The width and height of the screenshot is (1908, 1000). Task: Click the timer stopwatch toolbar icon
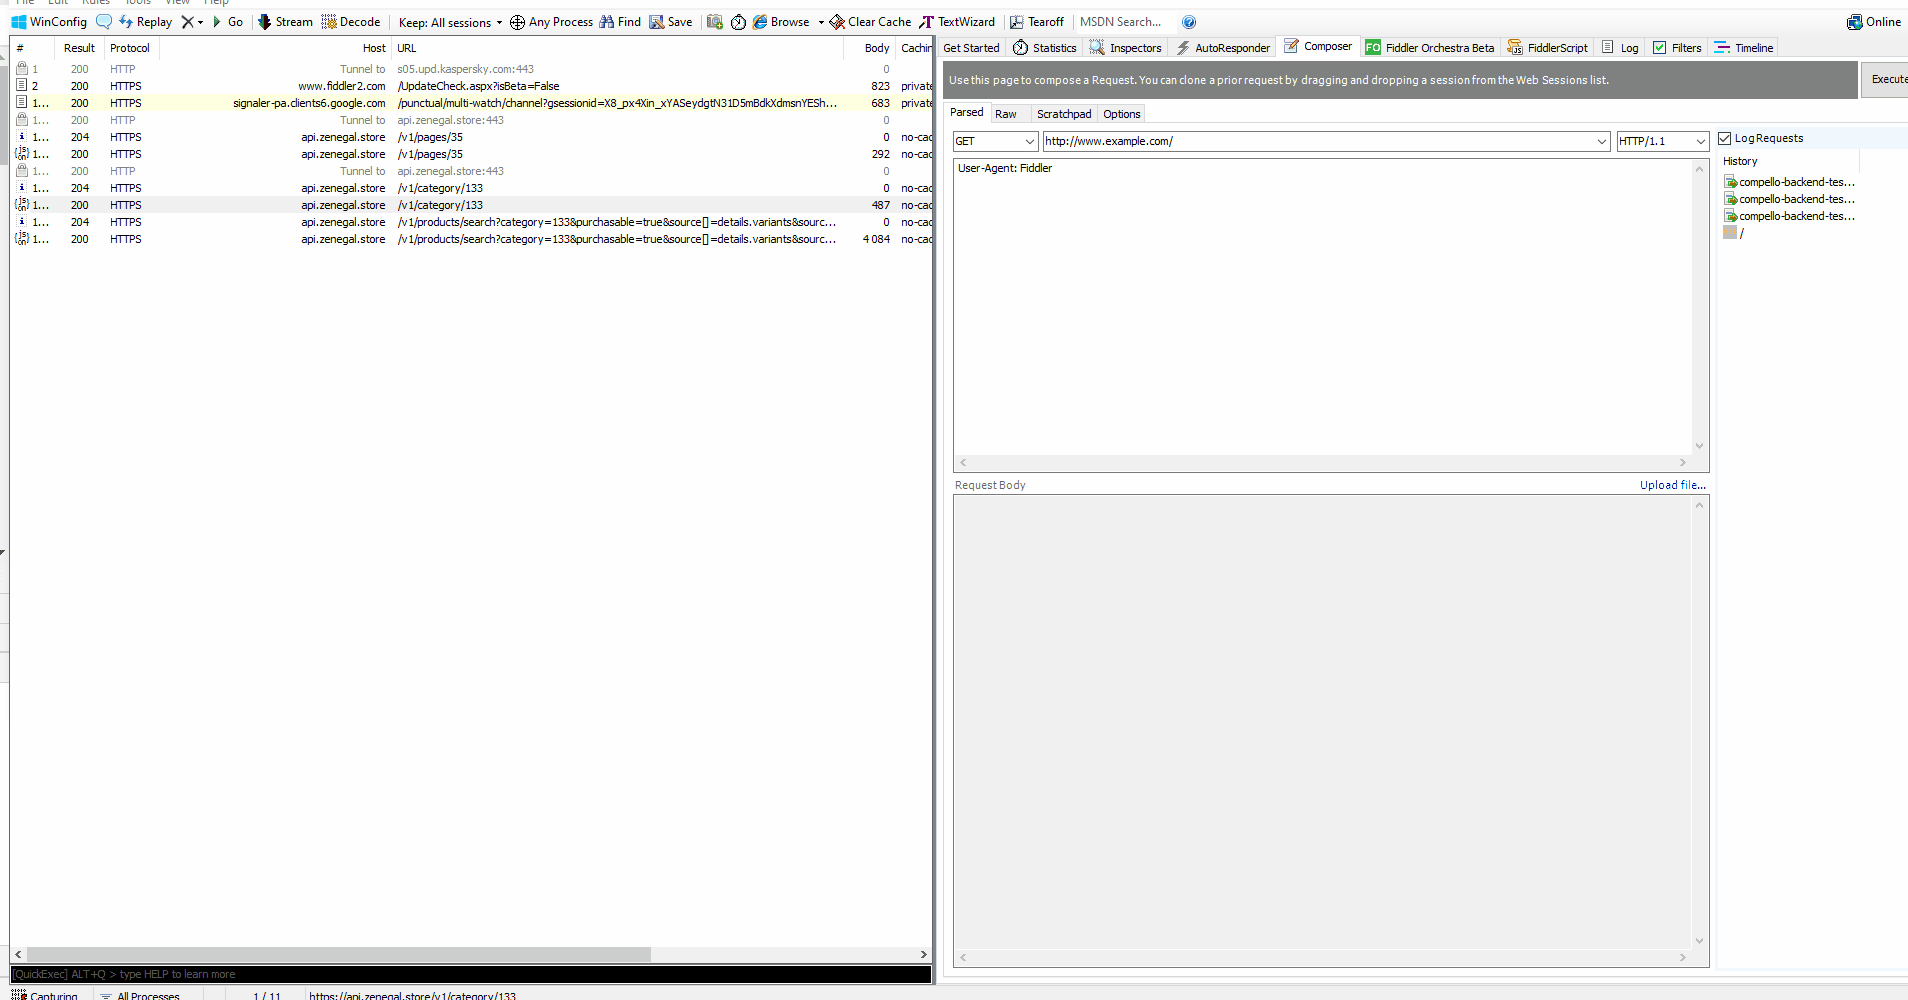pos(738,22)
